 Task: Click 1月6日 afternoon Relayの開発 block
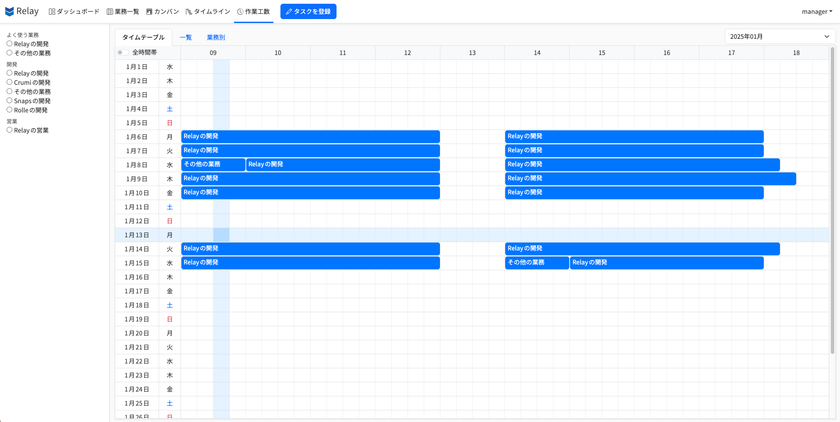pos(634,137)
